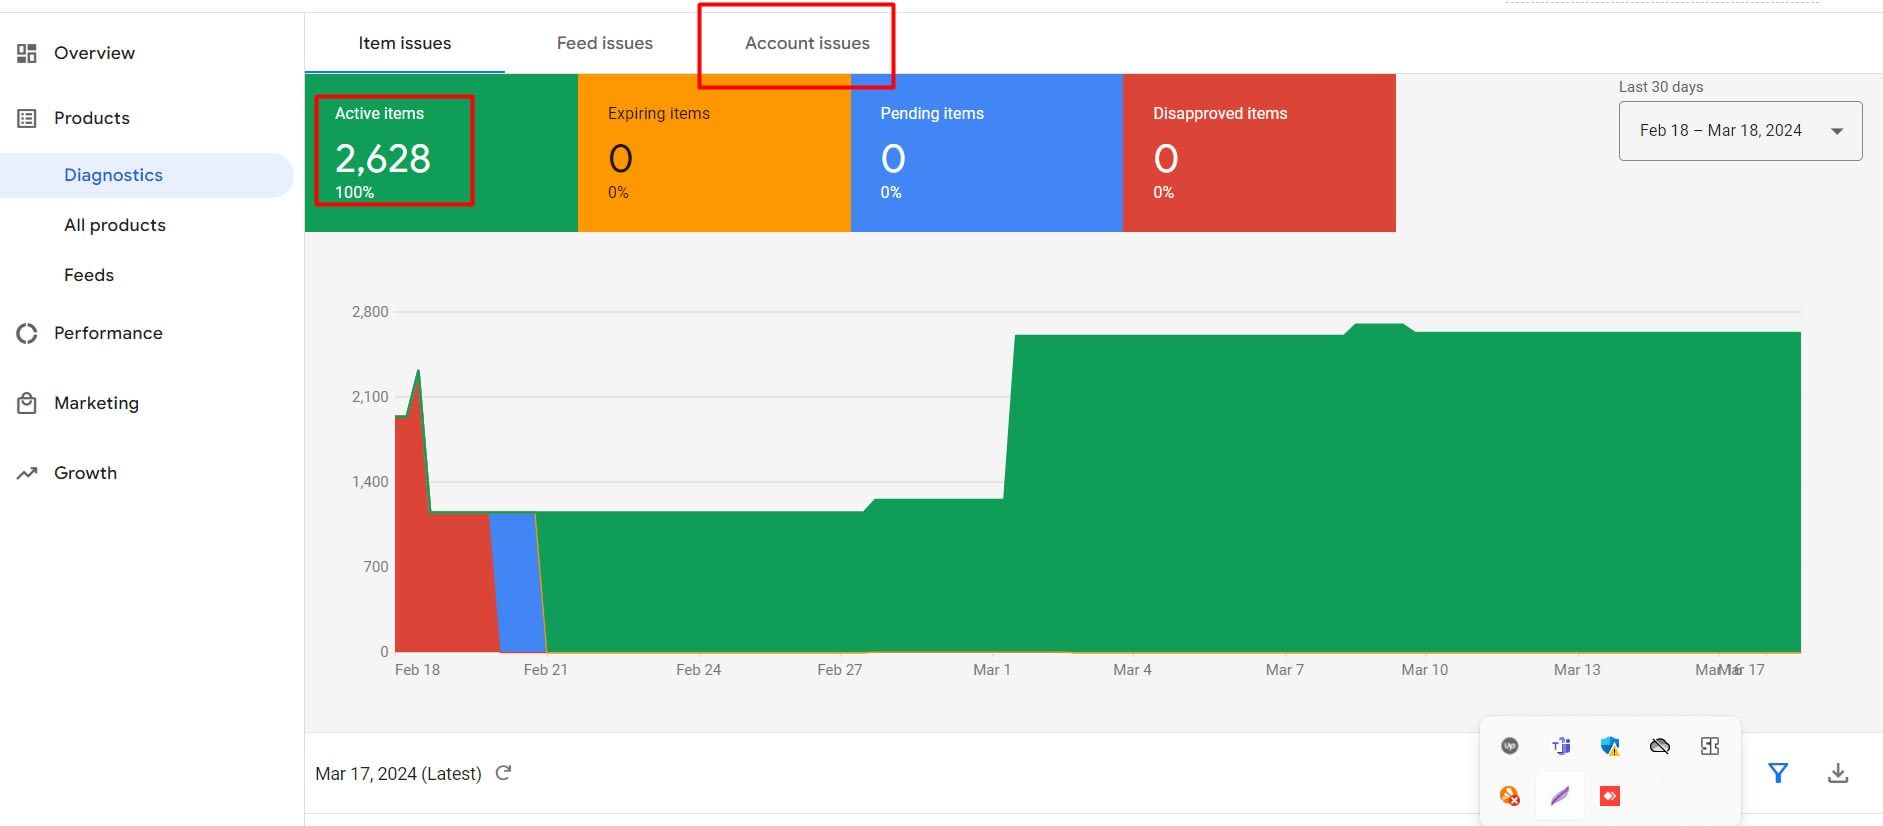This screenshot has height=826, width=1883.
Task: Click the Products list icon
Action: point(27,118)
